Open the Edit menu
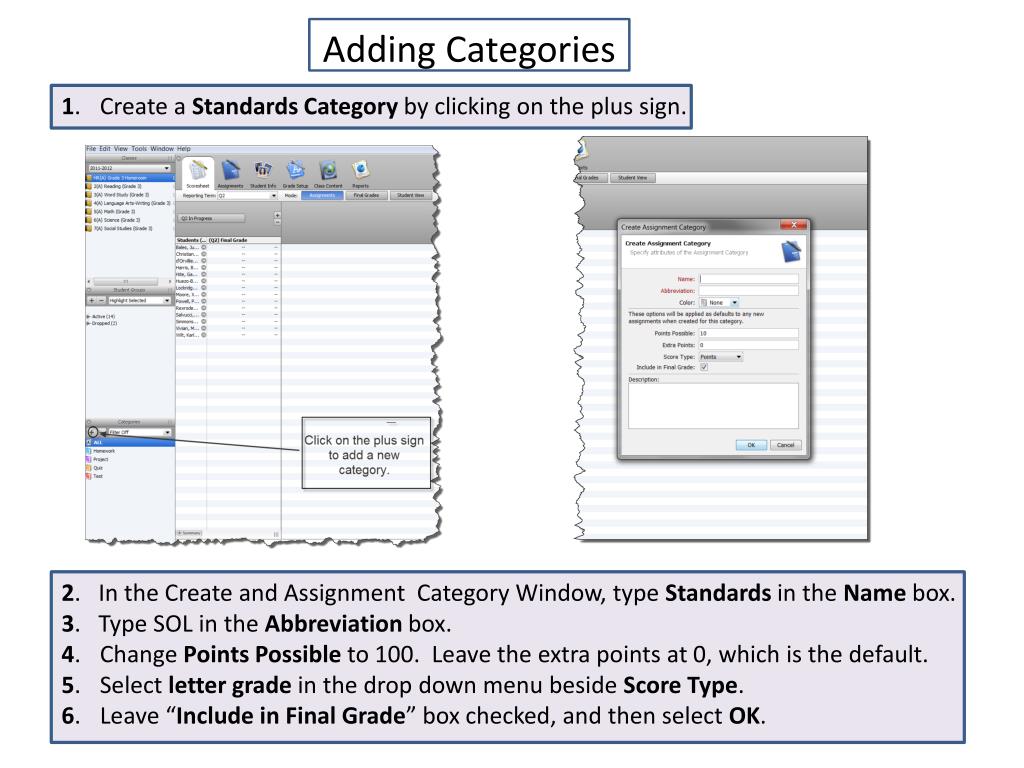This screenshot has height=768, width=1024. pos(105,149)
